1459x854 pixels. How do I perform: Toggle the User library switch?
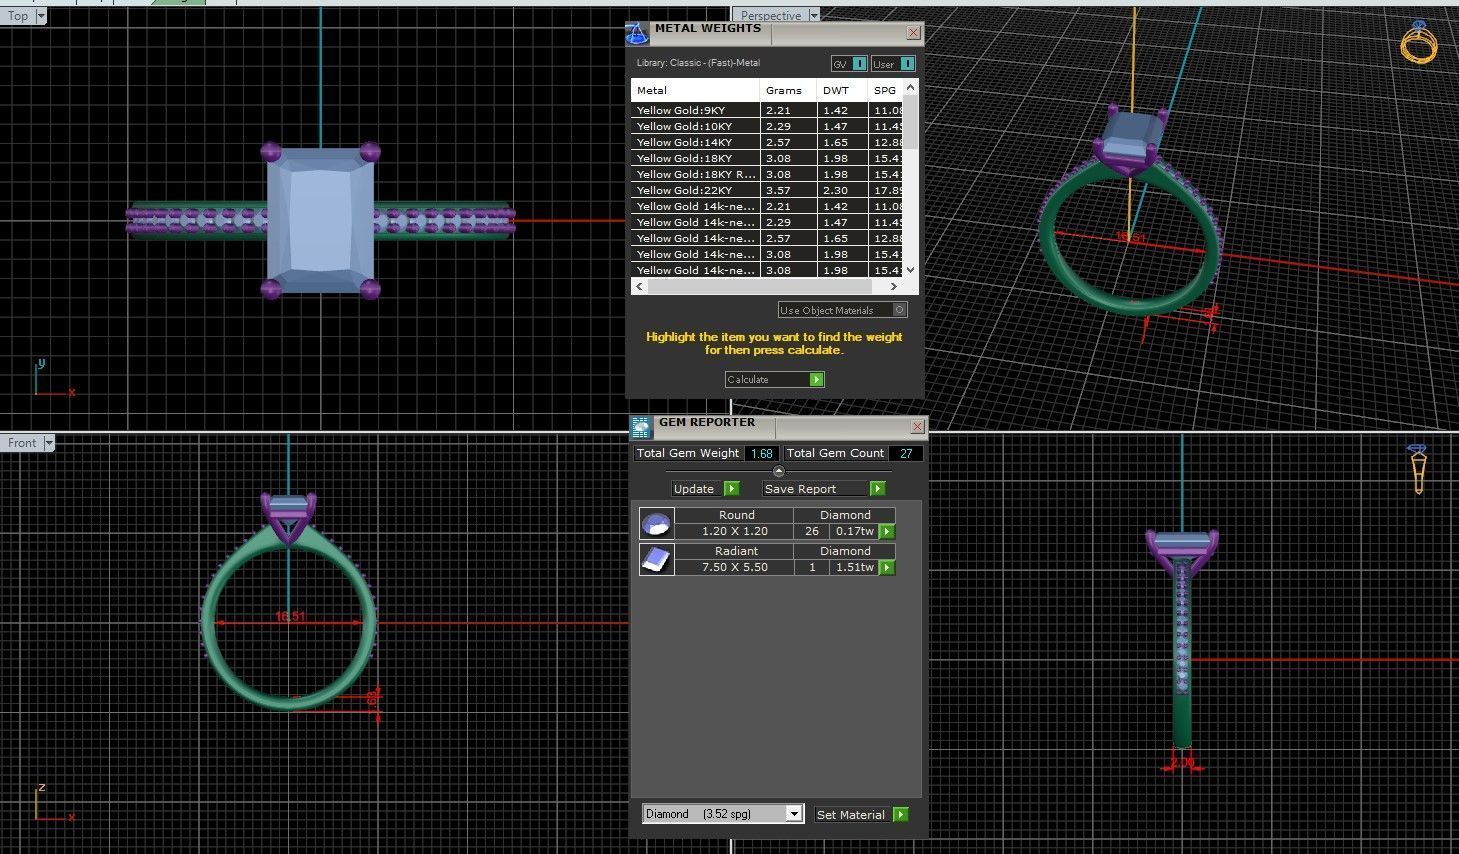[x=906, y=64]
